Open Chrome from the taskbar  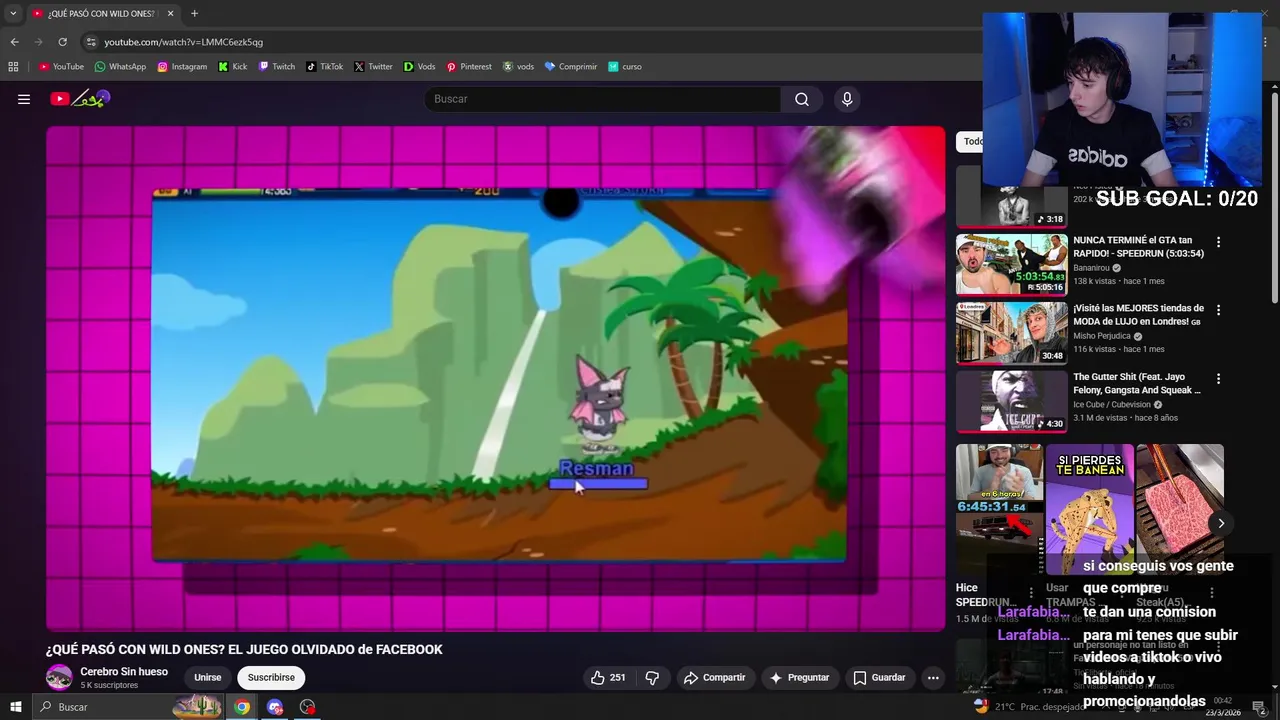point(242,707)
